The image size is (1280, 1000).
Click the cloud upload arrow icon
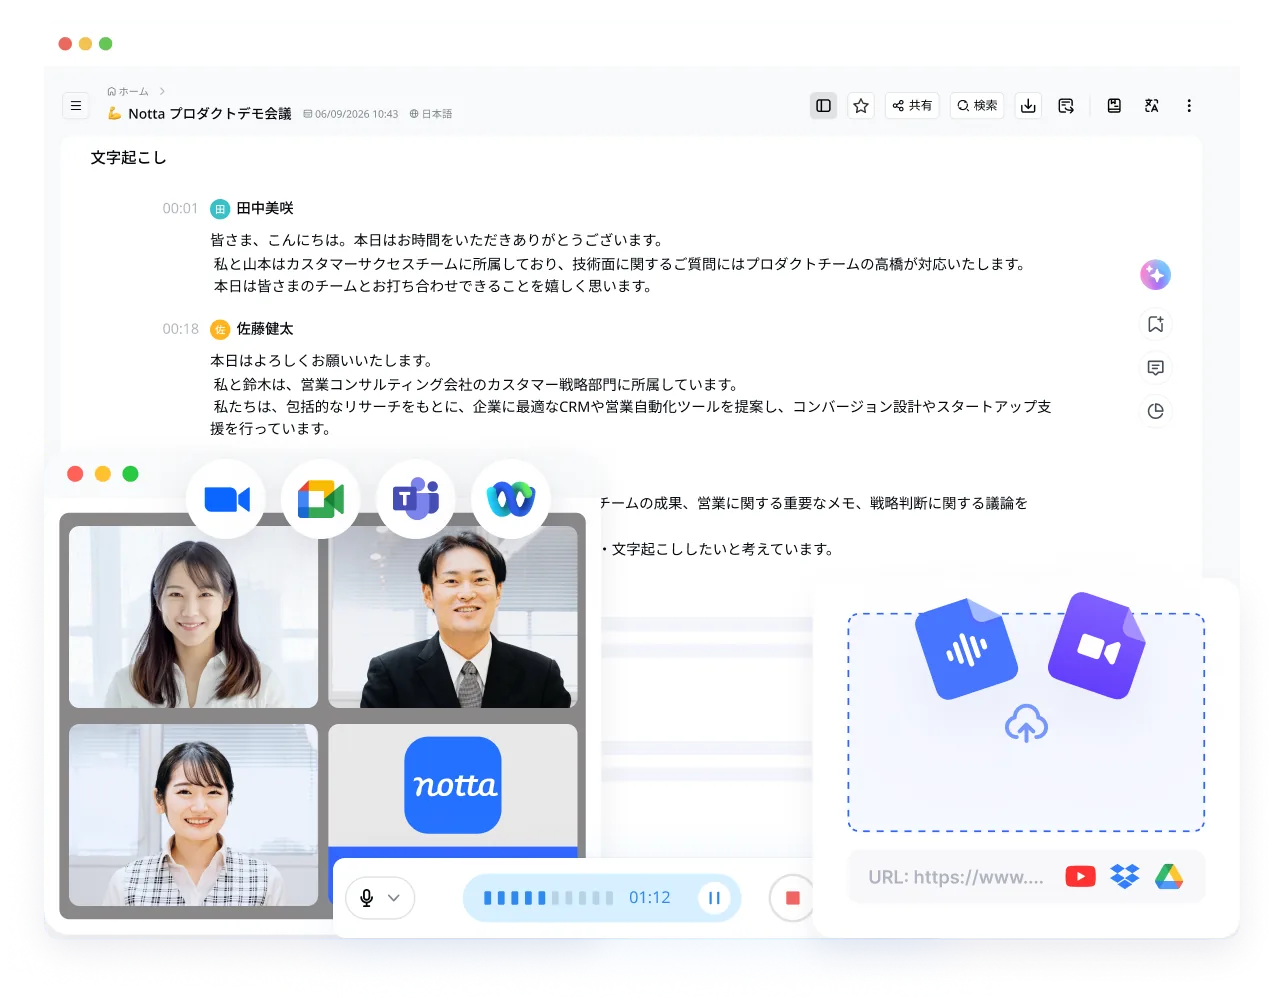[1026, 723]
